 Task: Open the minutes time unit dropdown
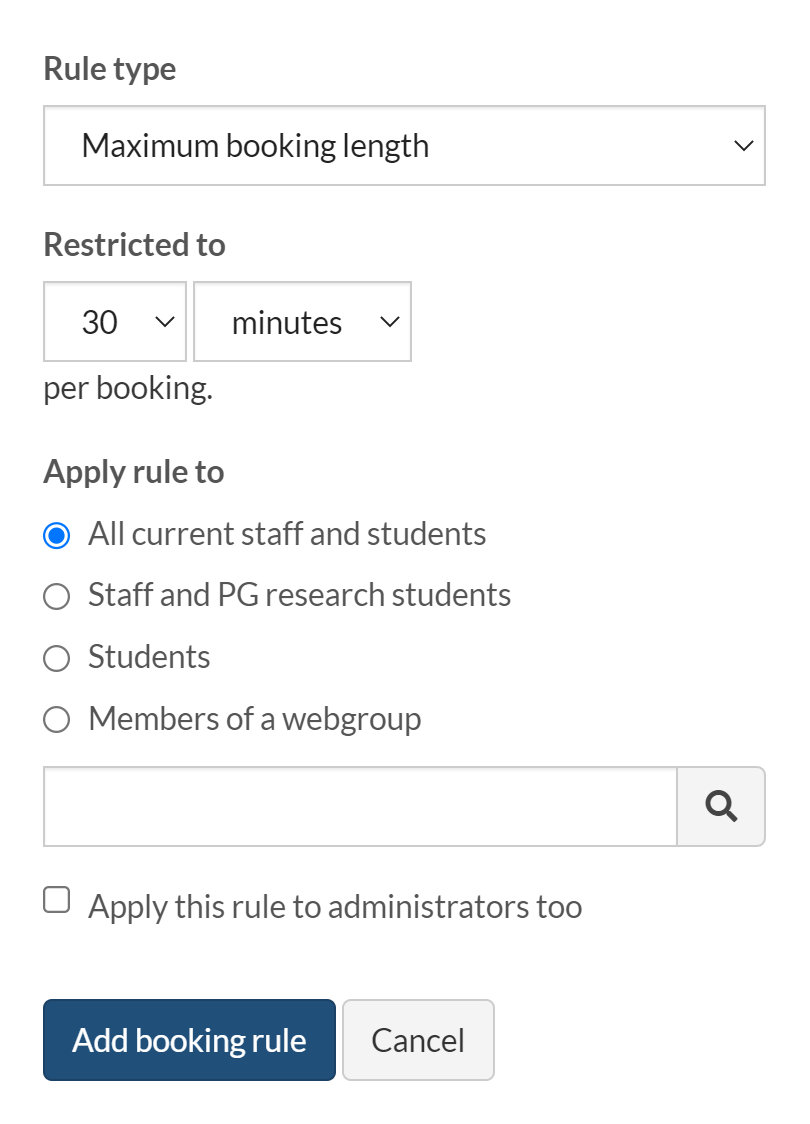(x=301, y=322)
